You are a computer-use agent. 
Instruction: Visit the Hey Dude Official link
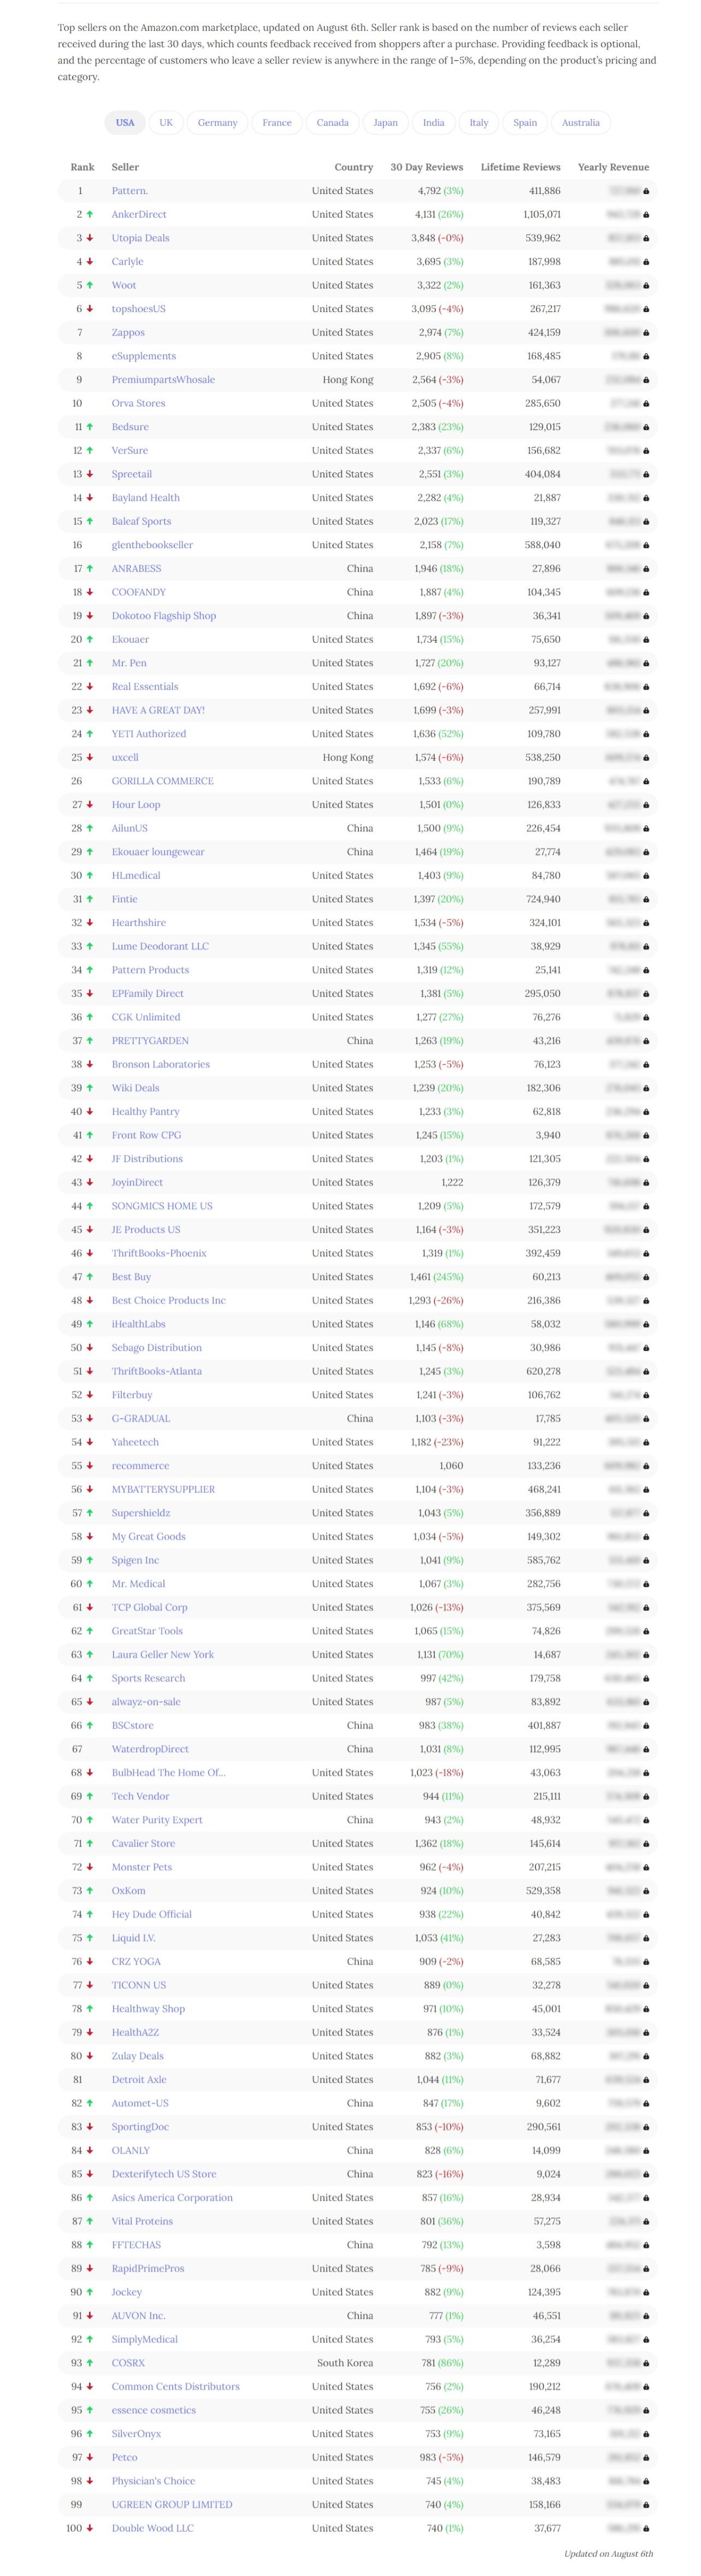[x=152, y=1914]
